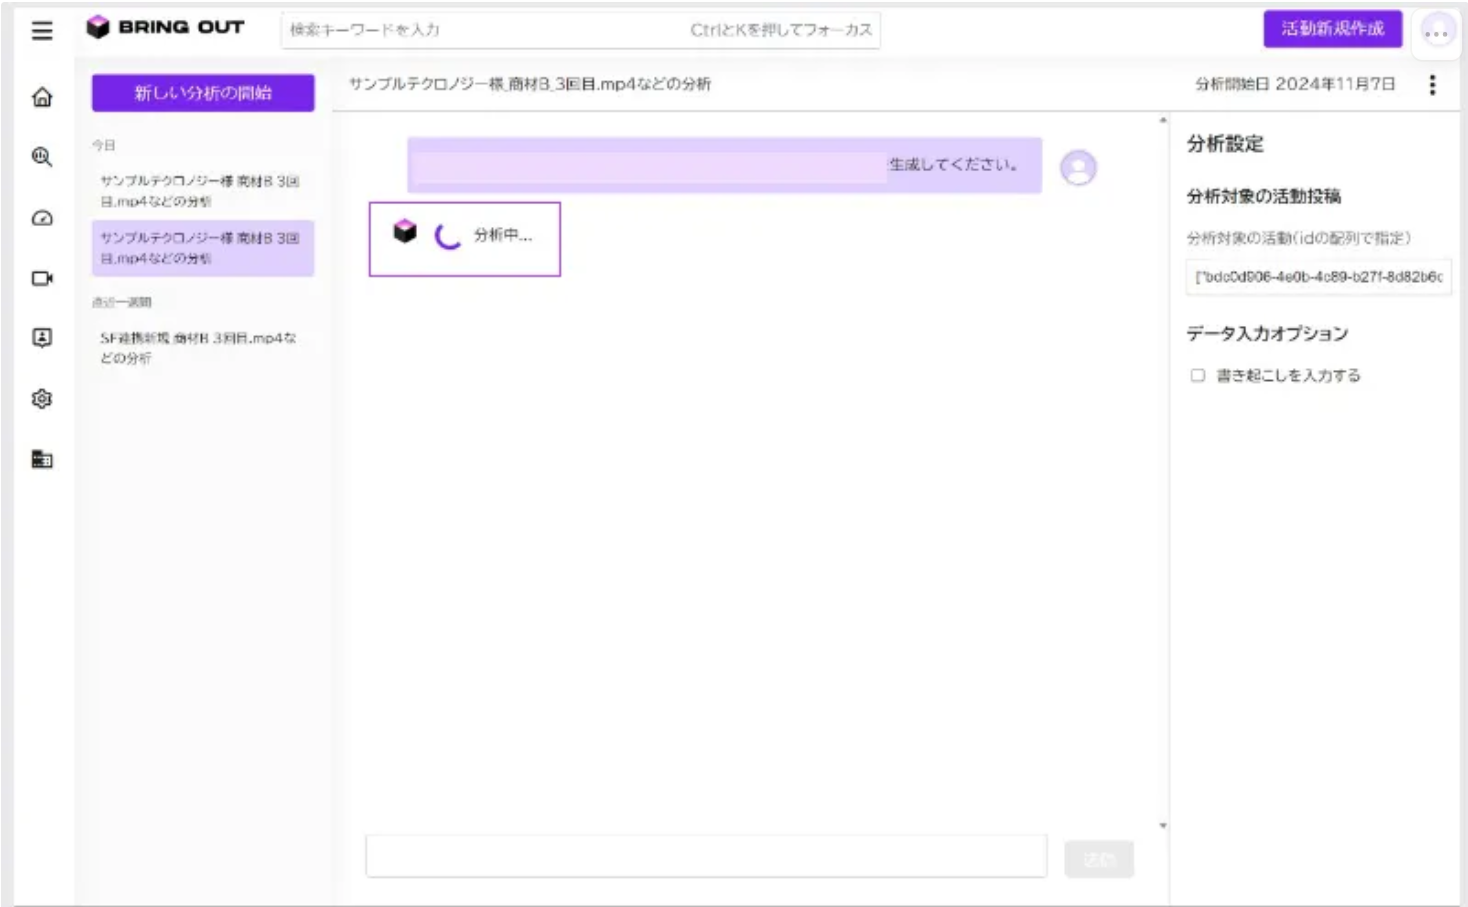This screenshot has width=1468, height=907.
Task: Click the BRING OUT logo
Action: pos(165,27)
